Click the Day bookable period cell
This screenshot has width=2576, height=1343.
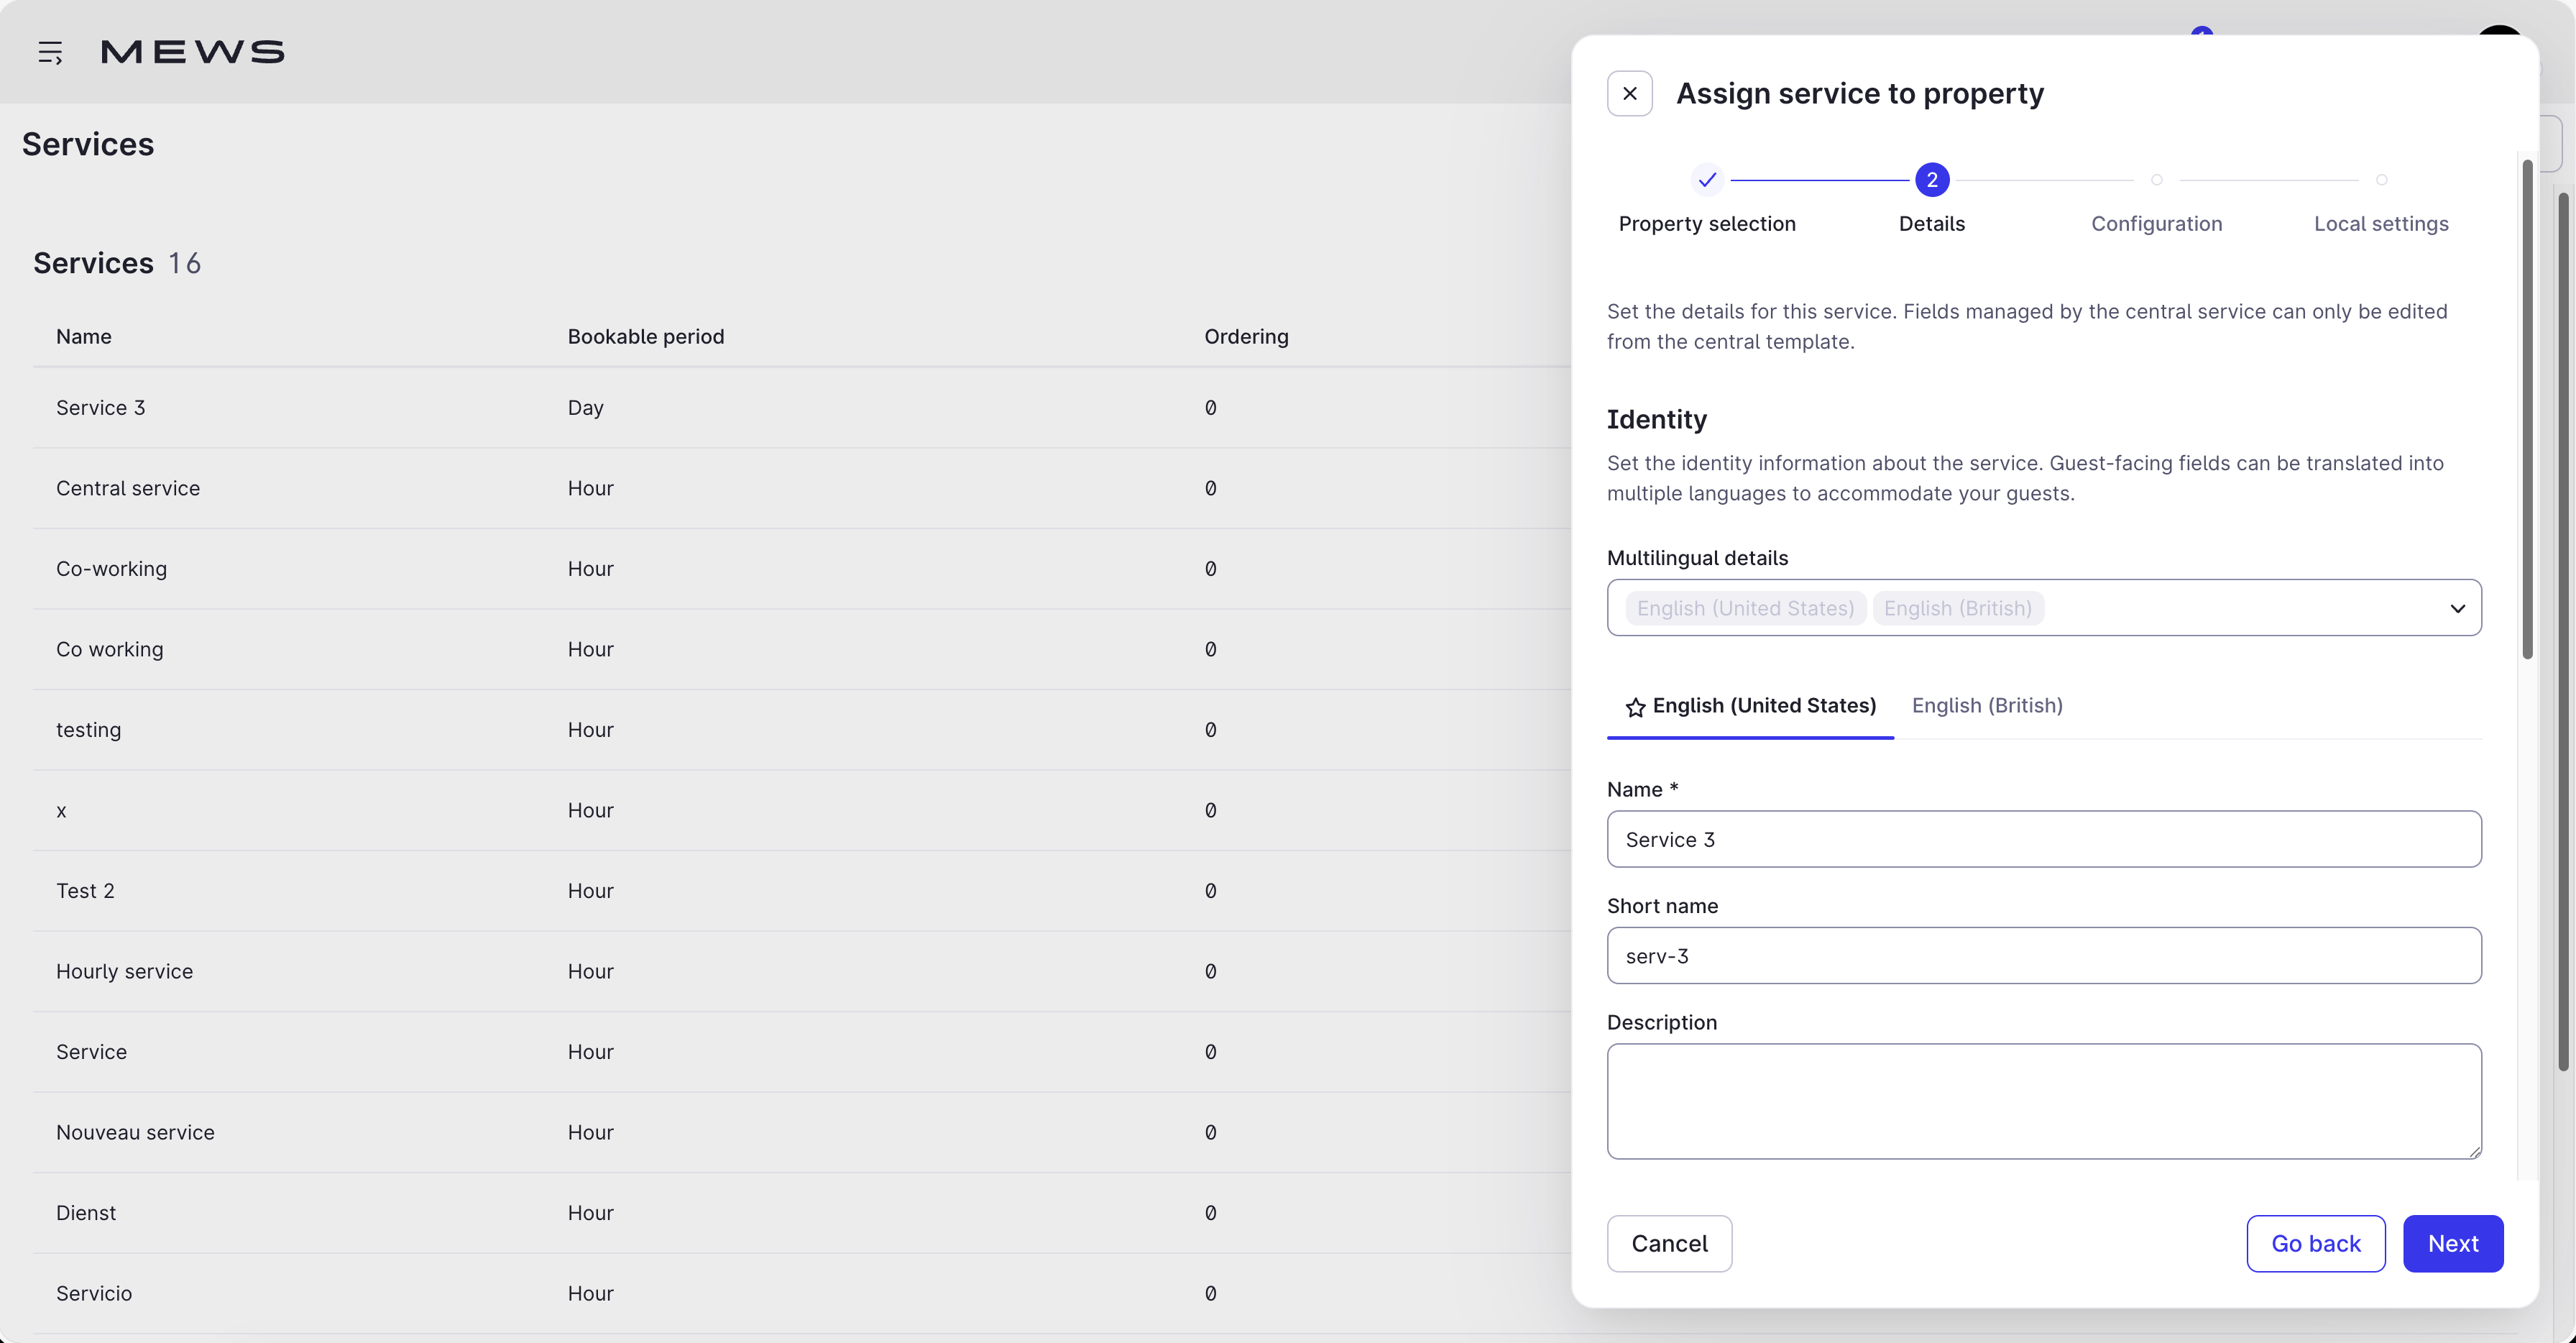pos(586,408)
